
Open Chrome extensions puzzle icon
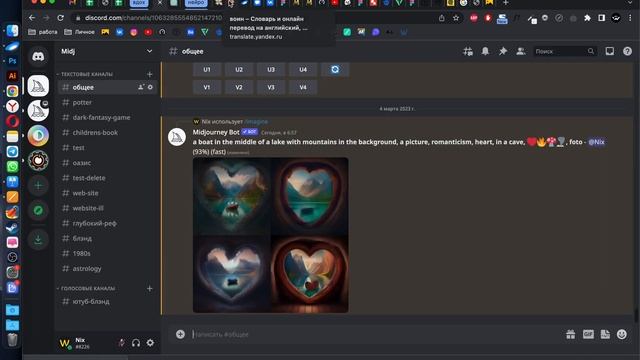(x=587, y=18)
